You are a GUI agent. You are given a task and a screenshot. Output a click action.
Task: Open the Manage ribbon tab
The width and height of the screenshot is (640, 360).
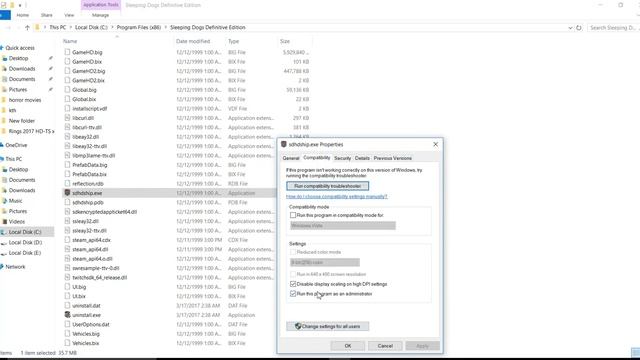coord(100,15)
